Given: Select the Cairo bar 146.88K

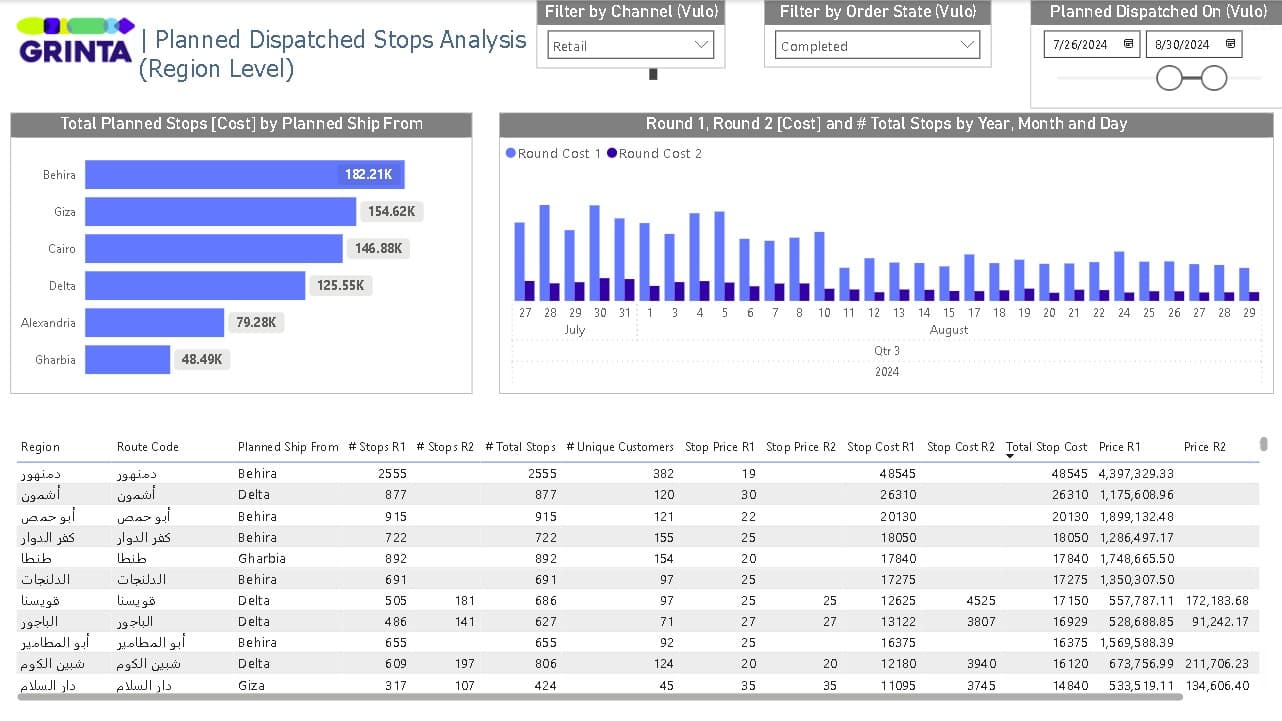Looking at the screenshot, I should point(214,248).
